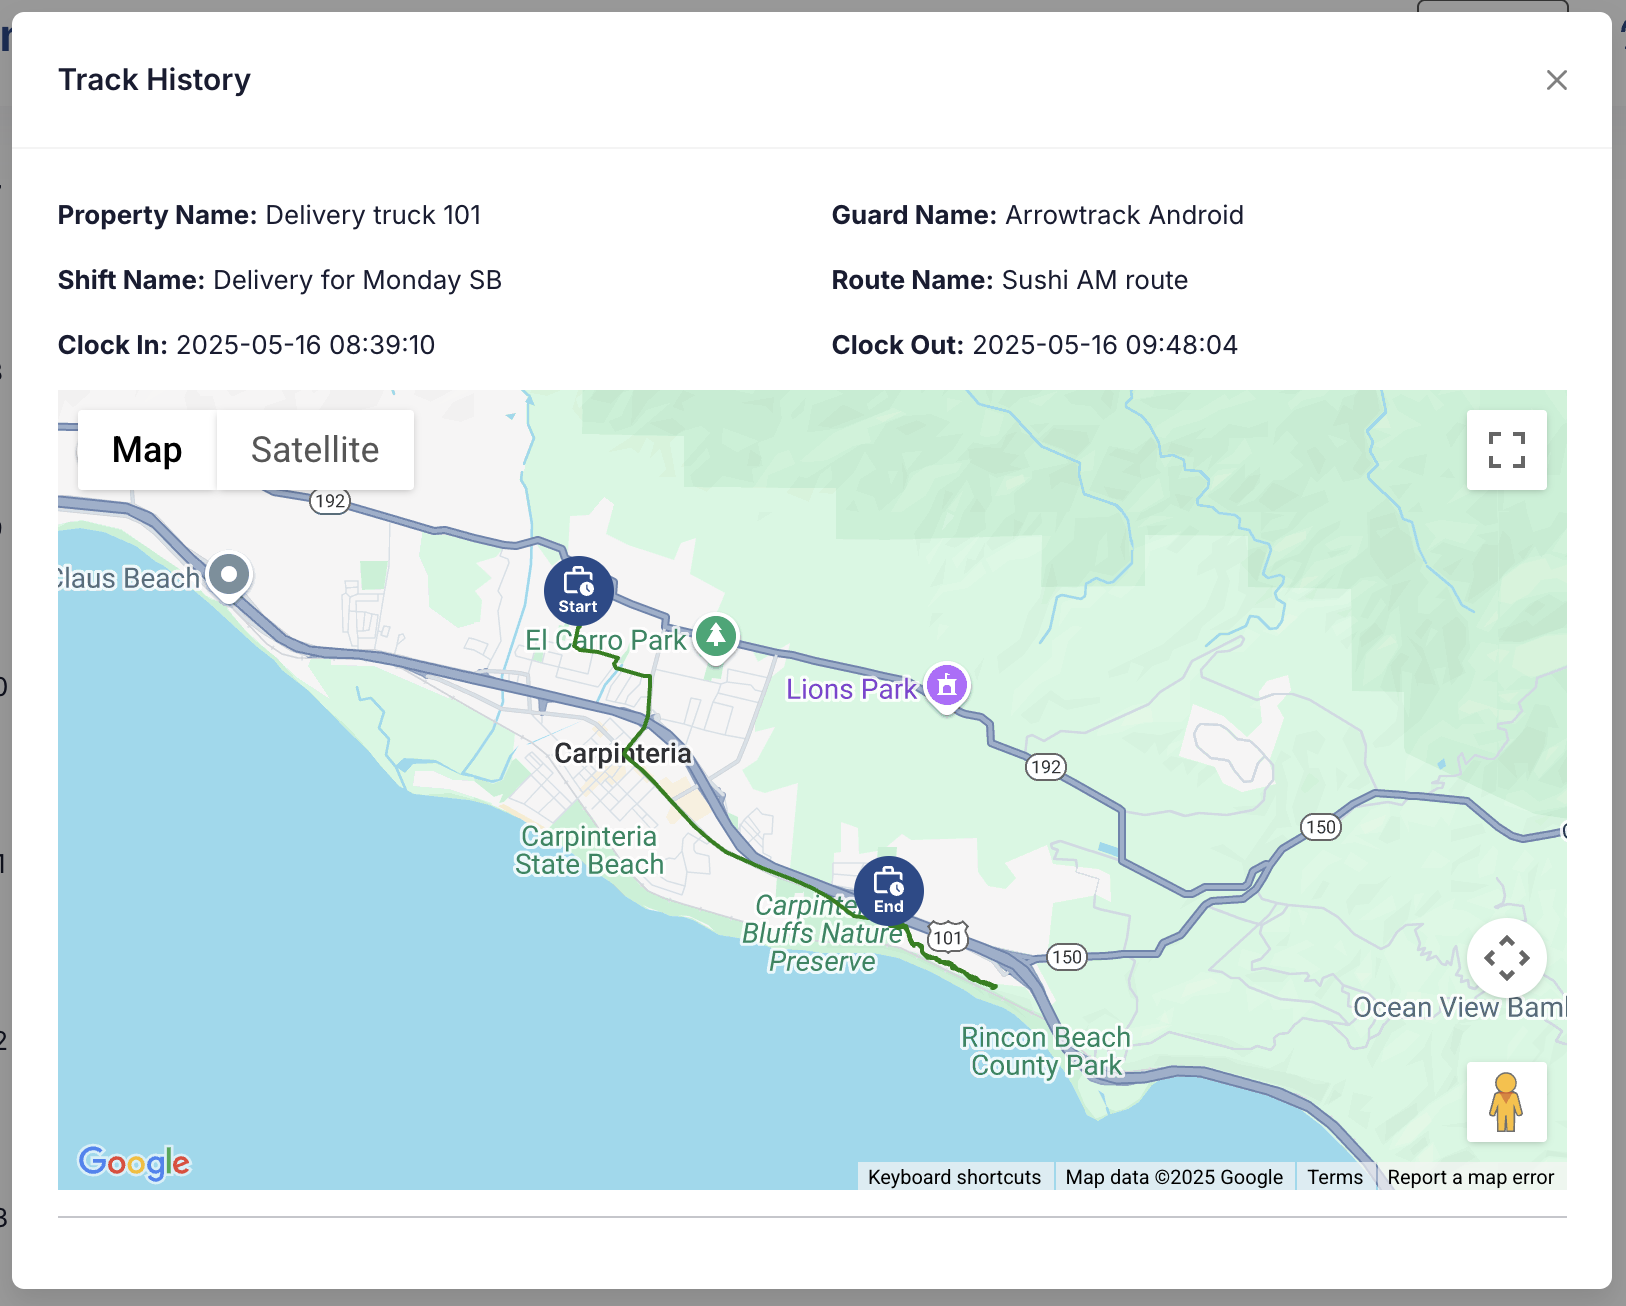Open Keyboard shortcuts for the map
The height and width of the screenshot is (1306, 1626).
[x=954, y=1177]
